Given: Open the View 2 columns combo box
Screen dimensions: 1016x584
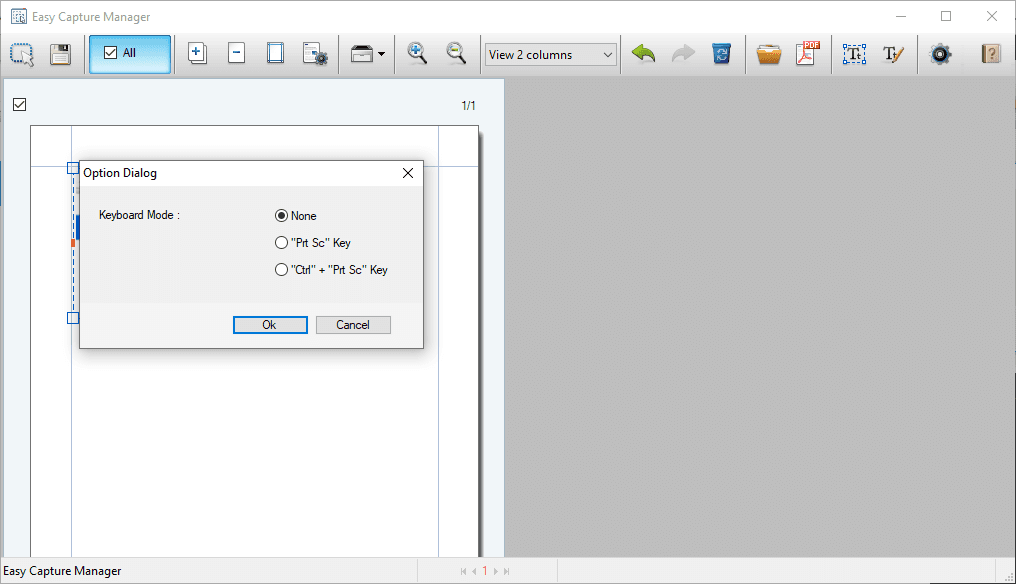Looking at the screenshot, I should pyautogui.click(x=551, y=54).
